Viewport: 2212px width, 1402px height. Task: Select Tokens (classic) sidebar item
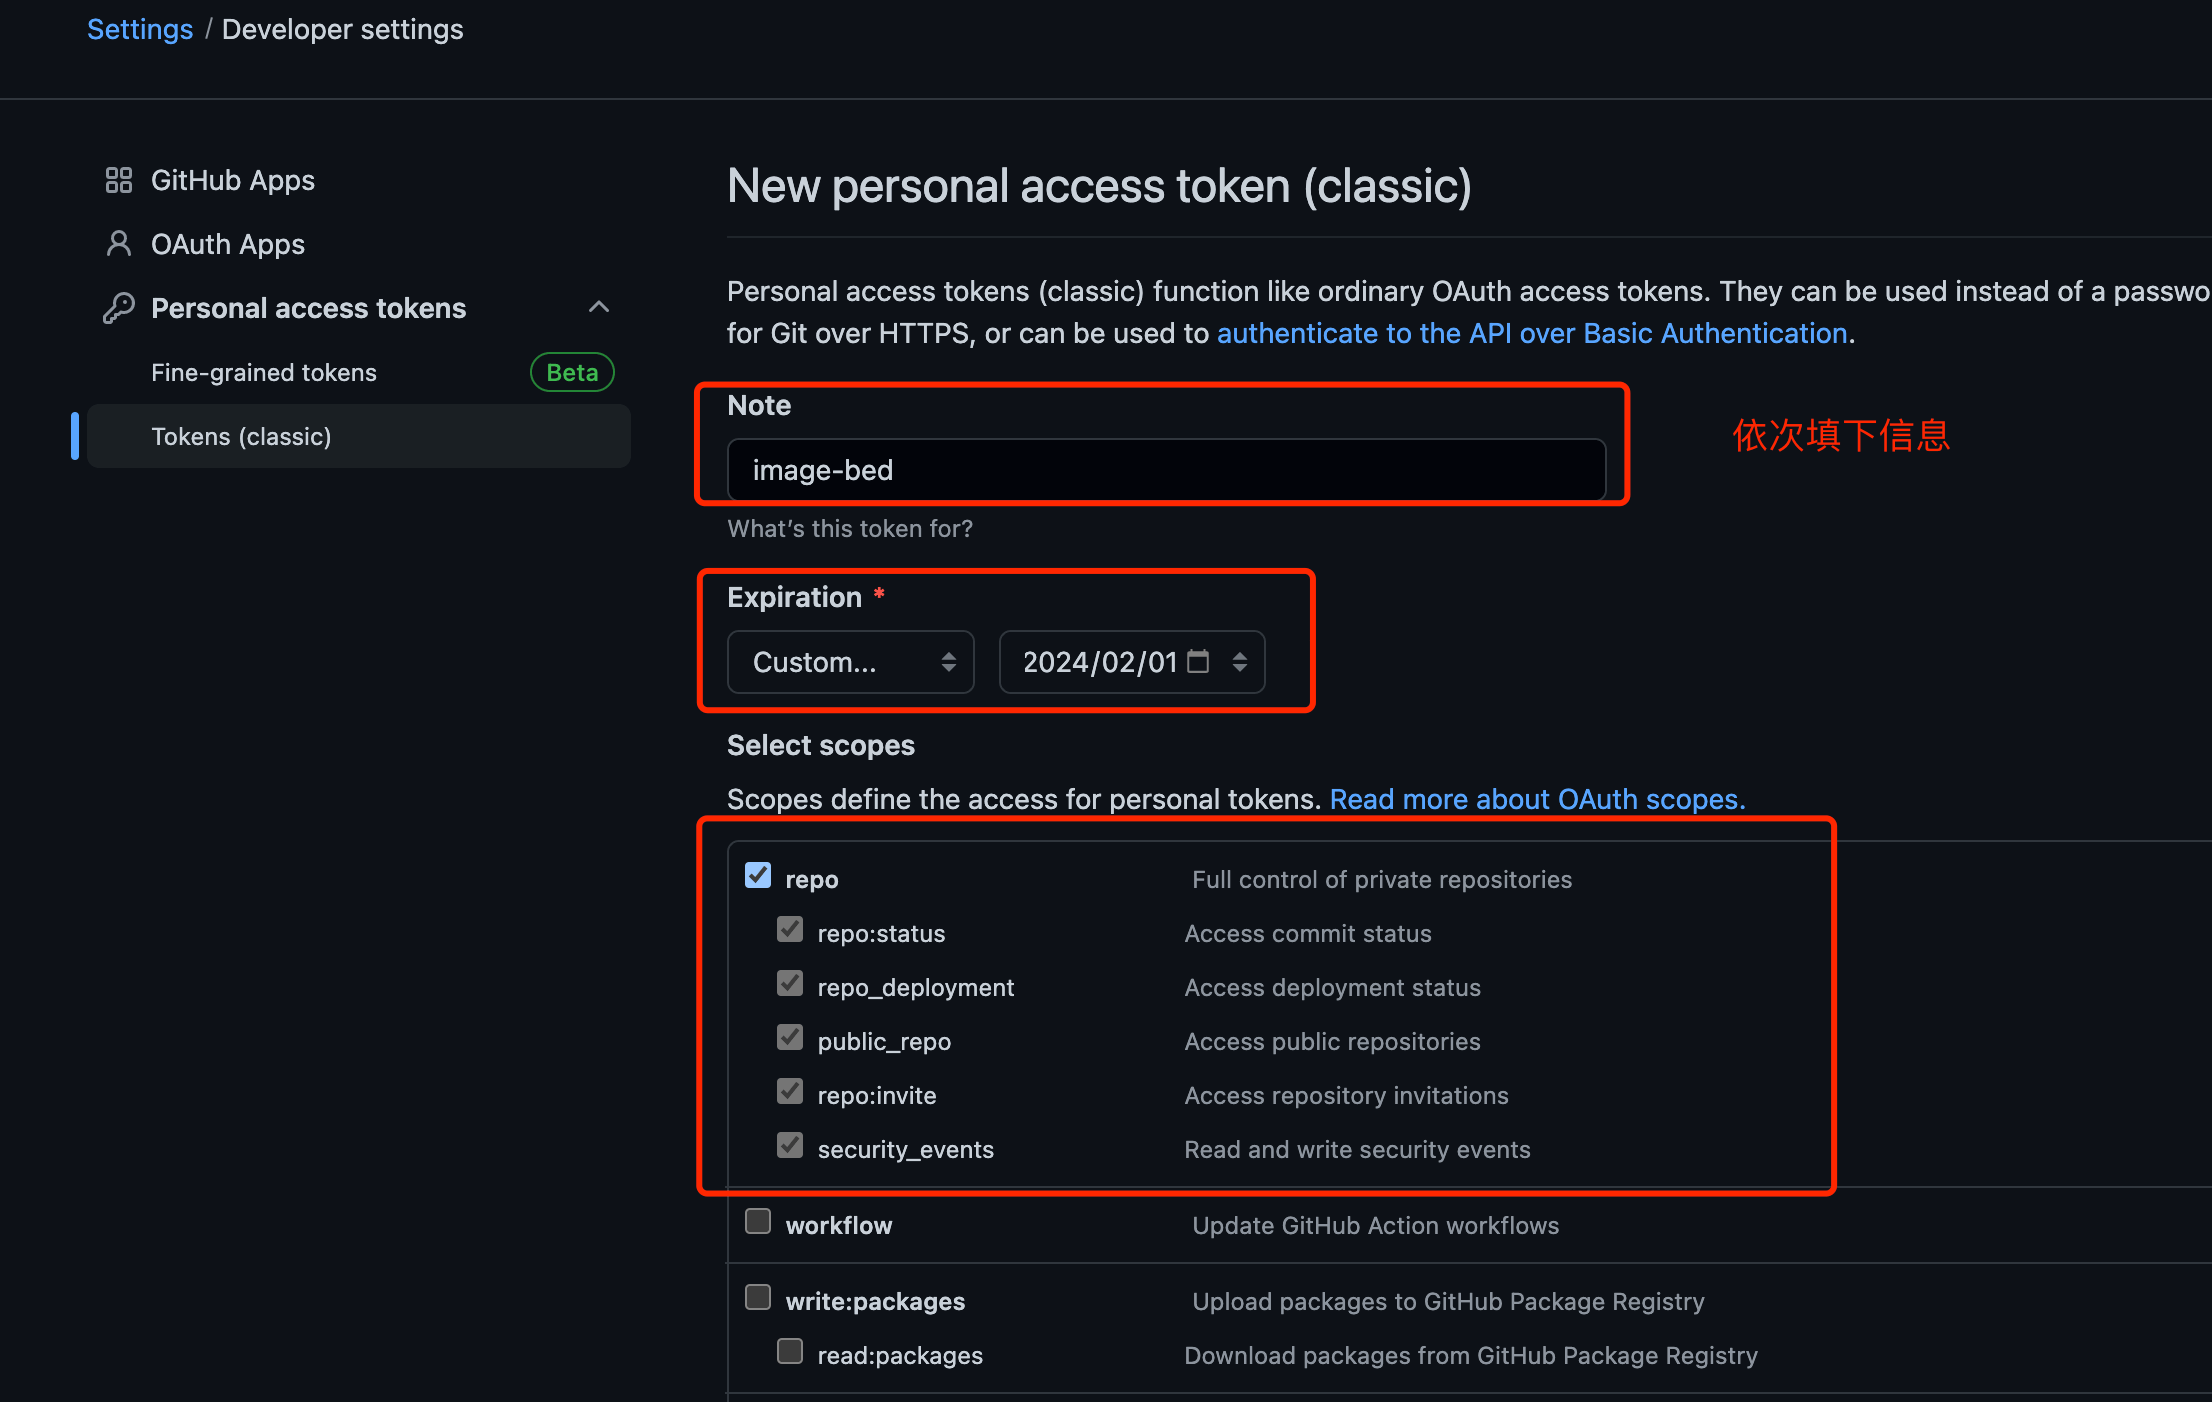click(359, 436)
